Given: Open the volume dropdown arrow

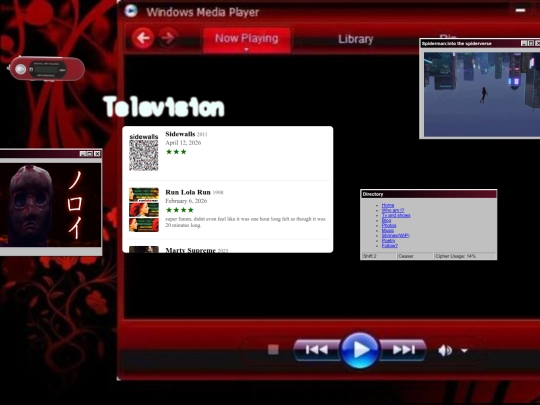Looking at the screenshot, I should coord(464,351).
